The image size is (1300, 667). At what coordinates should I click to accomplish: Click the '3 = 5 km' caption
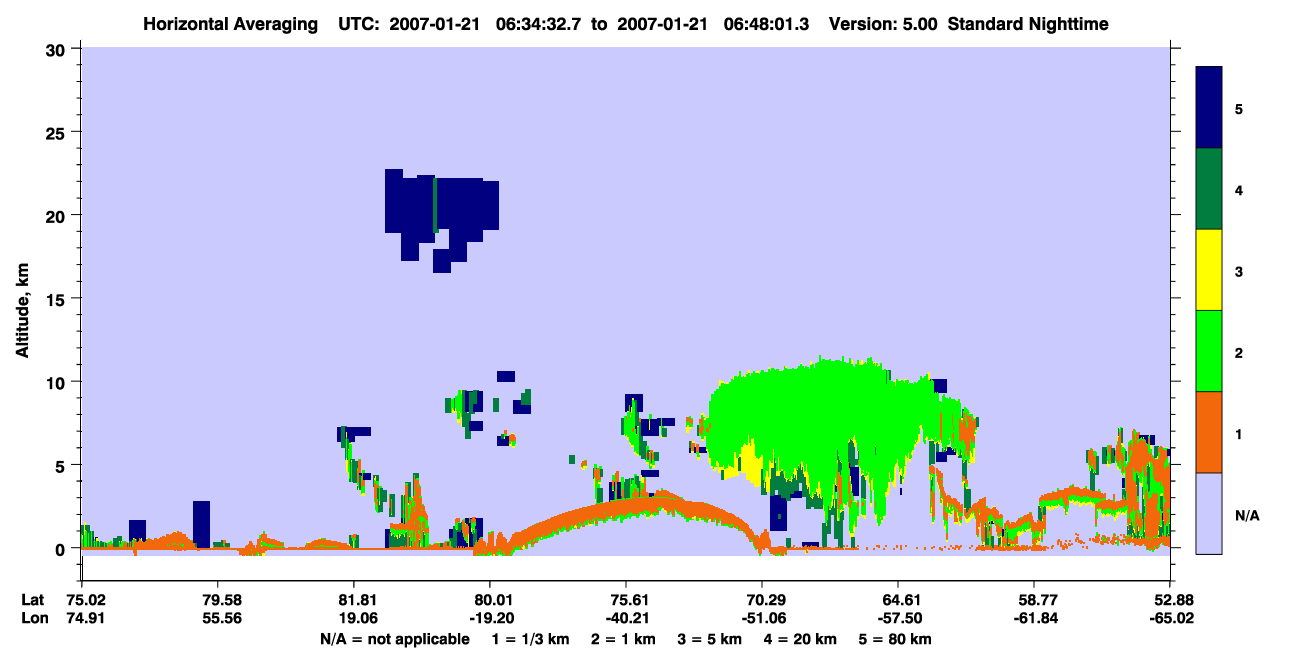(711, 639)
